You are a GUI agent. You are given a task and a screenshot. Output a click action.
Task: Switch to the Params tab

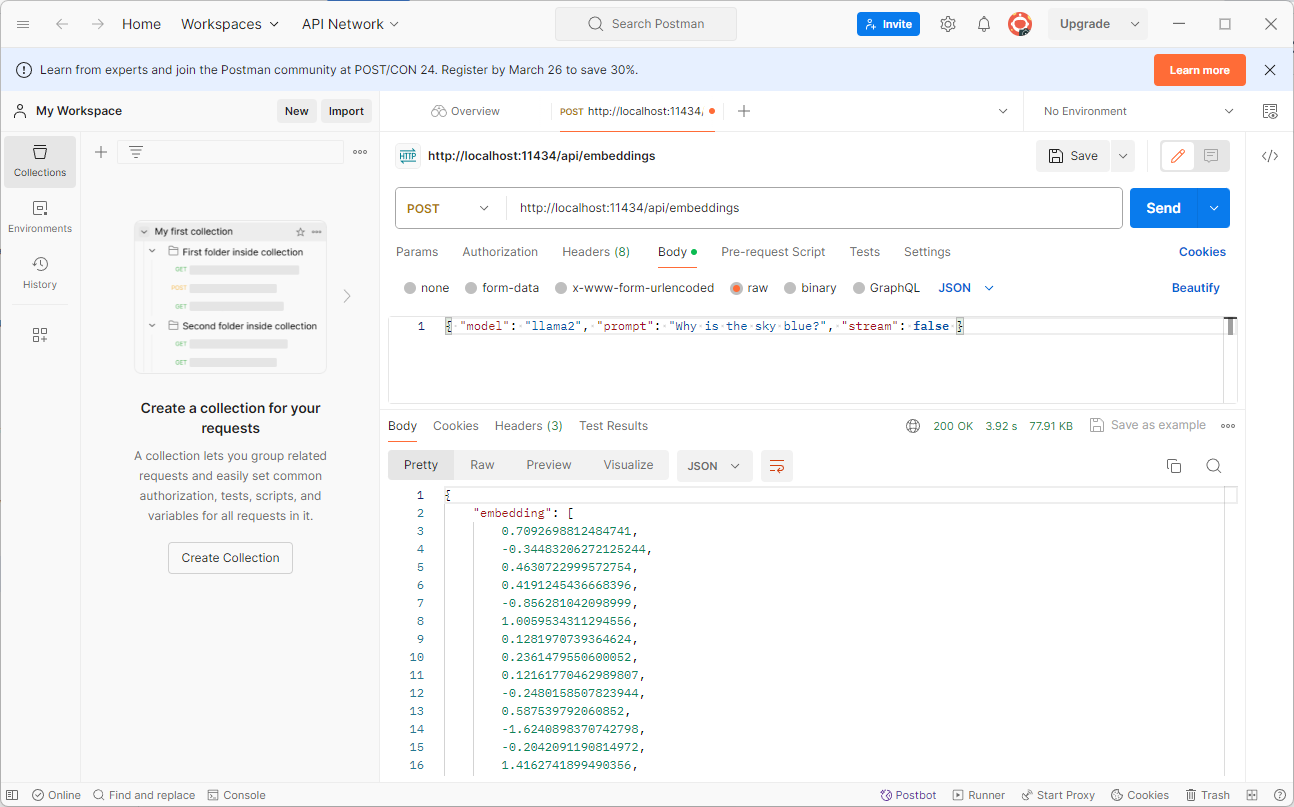[x=417, y=252]
